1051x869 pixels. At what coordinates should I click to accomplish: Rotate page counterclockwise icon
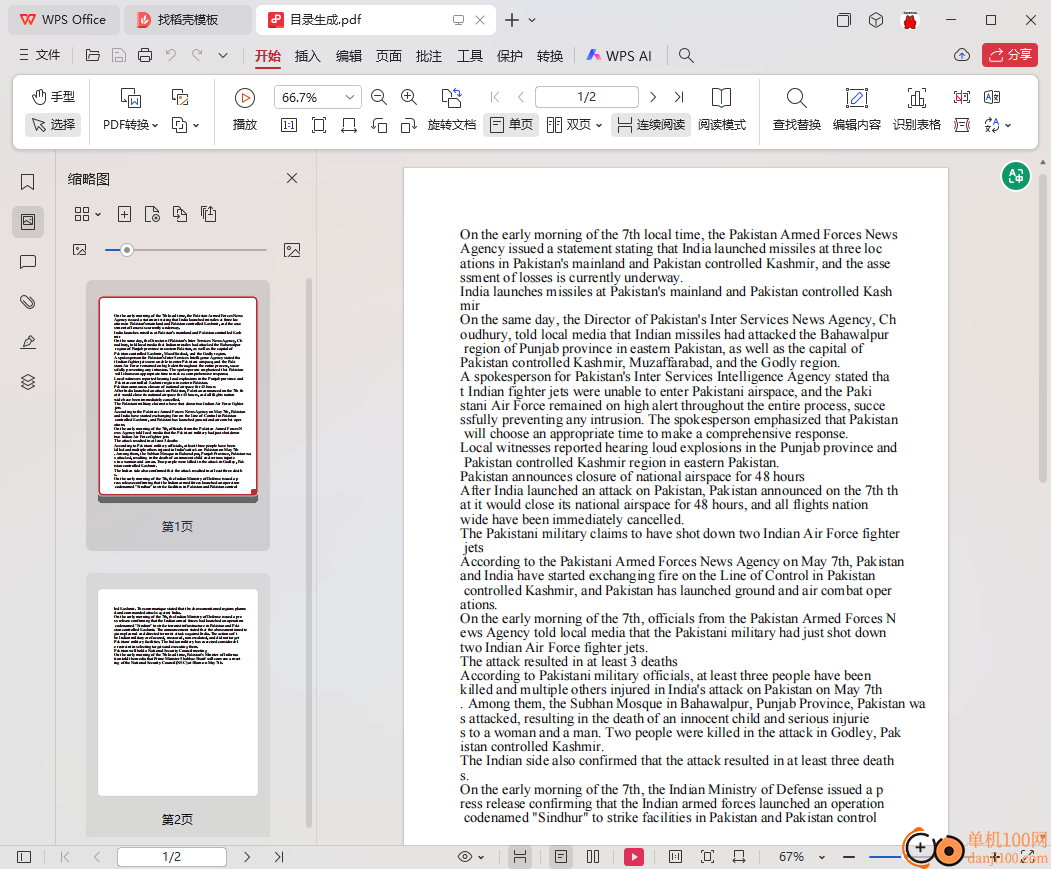pos(379,125)
